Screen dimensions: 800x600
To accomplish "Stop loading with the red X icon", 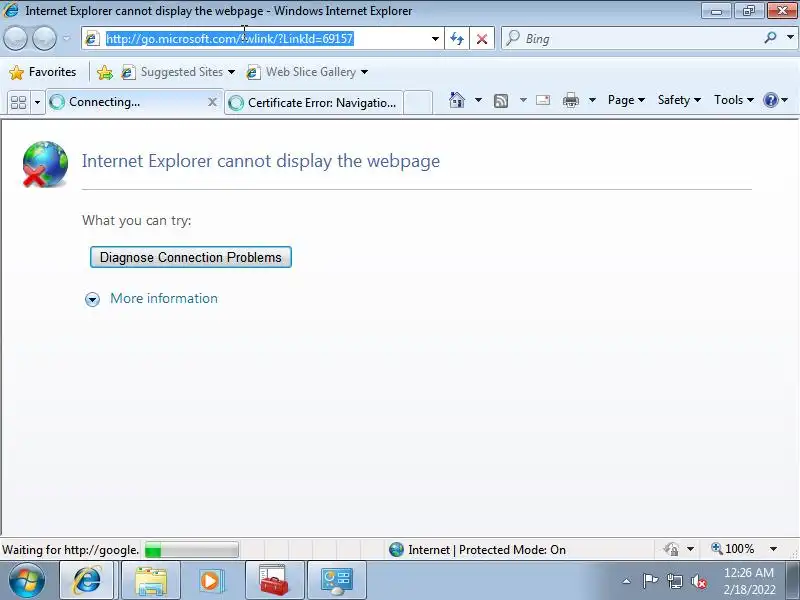I will pyautogui.click(x=482, y=39).
